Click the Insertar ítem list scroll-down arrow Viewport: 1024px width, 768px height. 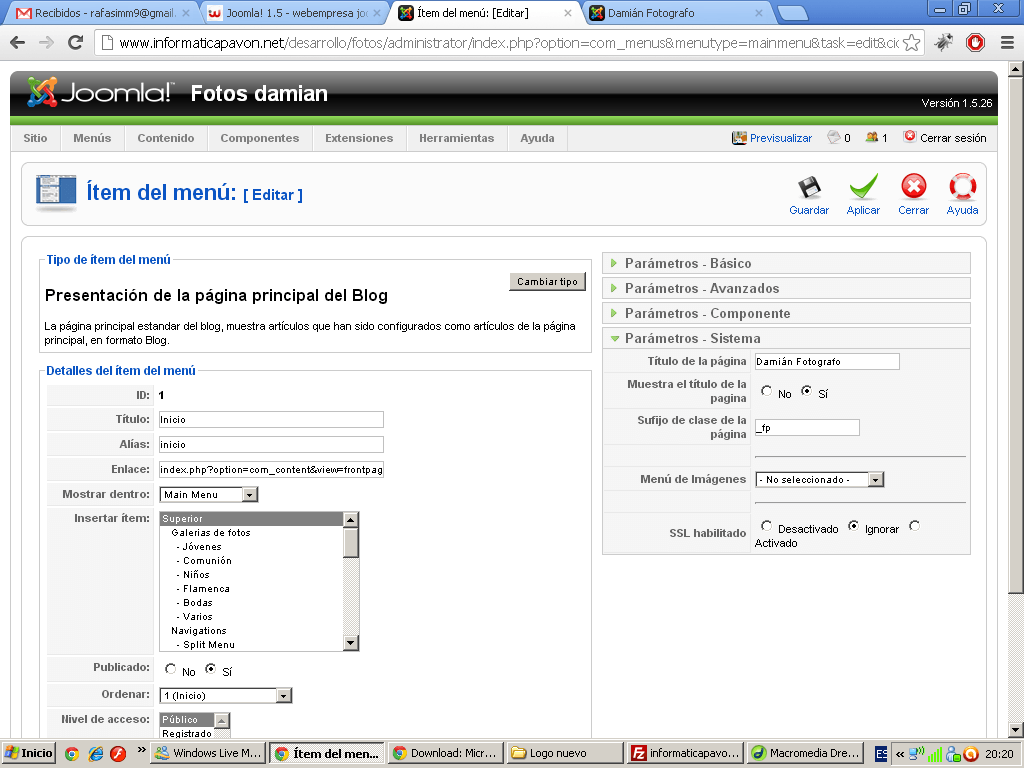[351, 643]
